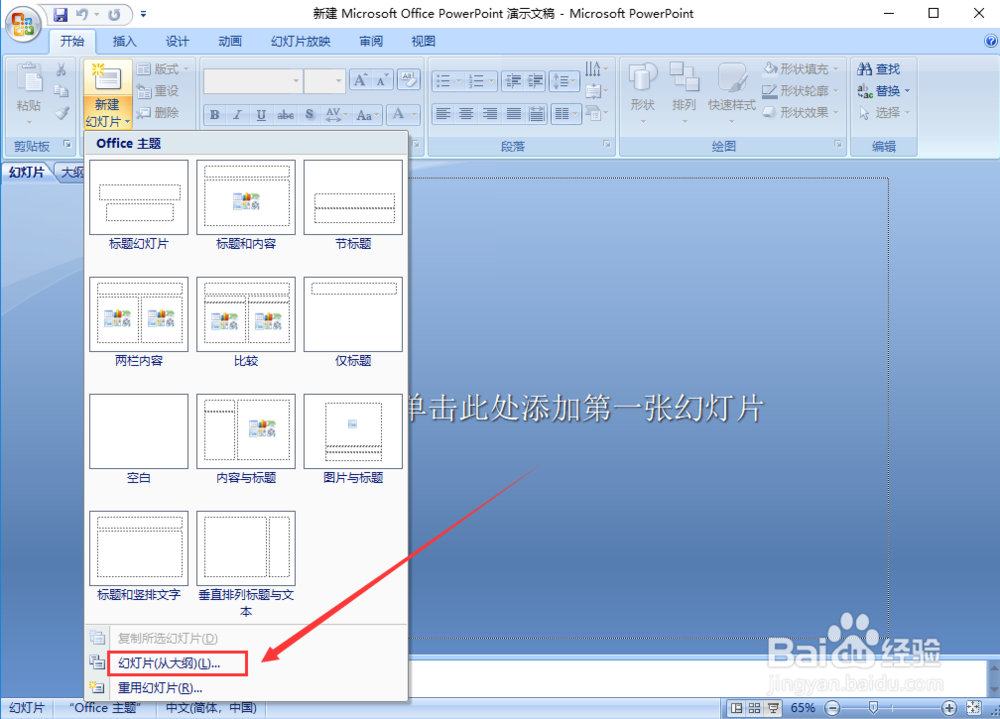Toggle bold formatting
This screenshot has width=1000, height=719.
coord(215,115)
